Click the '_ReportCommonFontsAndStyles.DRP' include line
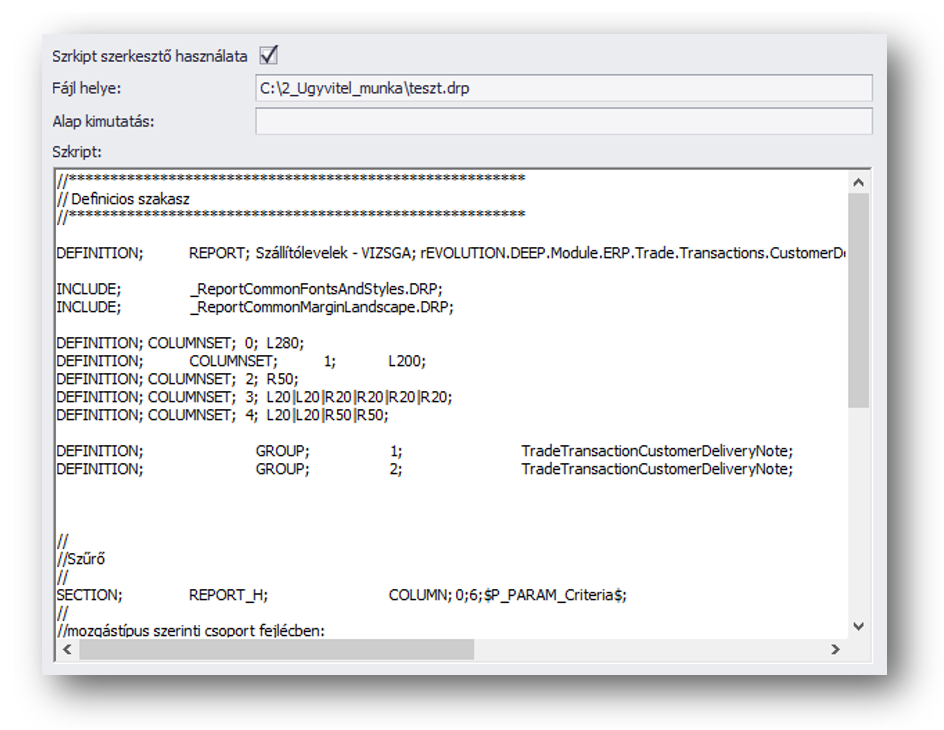The image size is (944, 730). click(315, 289)
